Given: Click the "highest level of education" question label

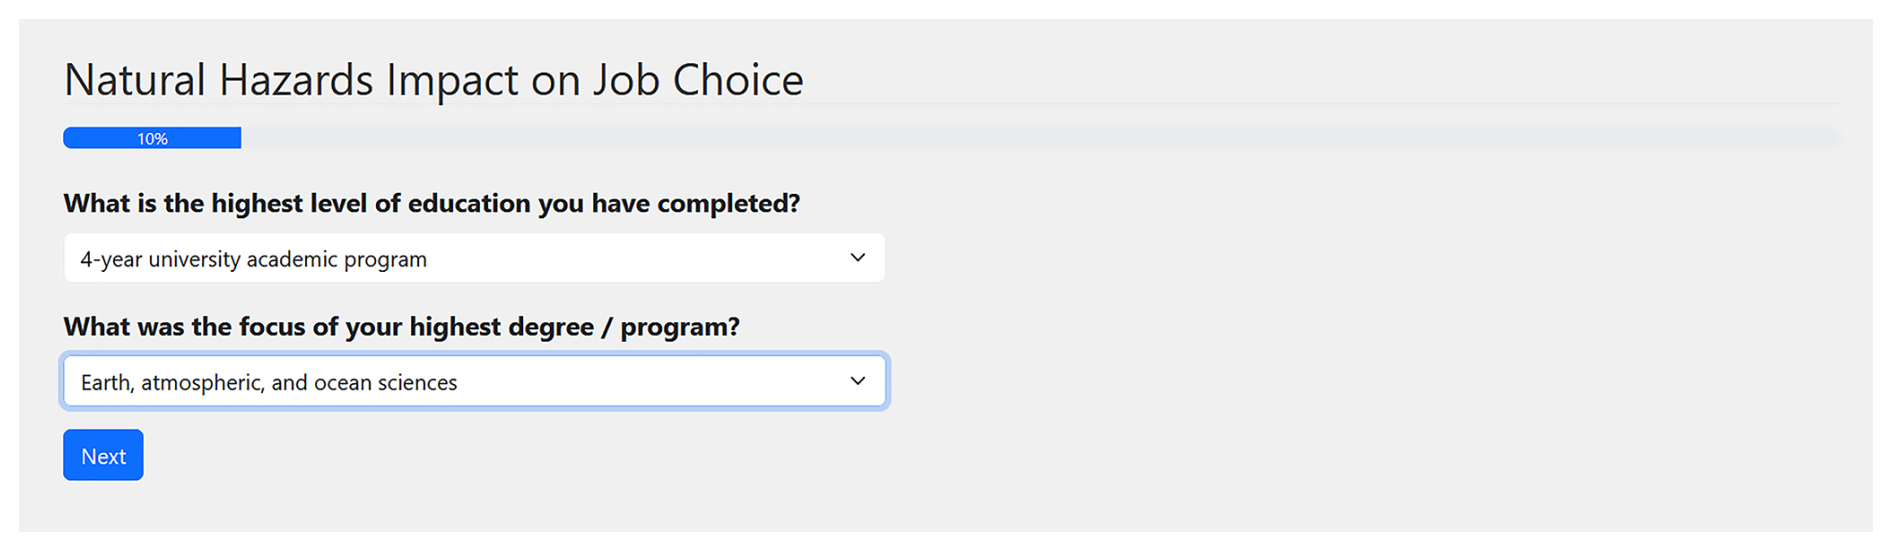Looking at the screenshot, I should (431, 203).
